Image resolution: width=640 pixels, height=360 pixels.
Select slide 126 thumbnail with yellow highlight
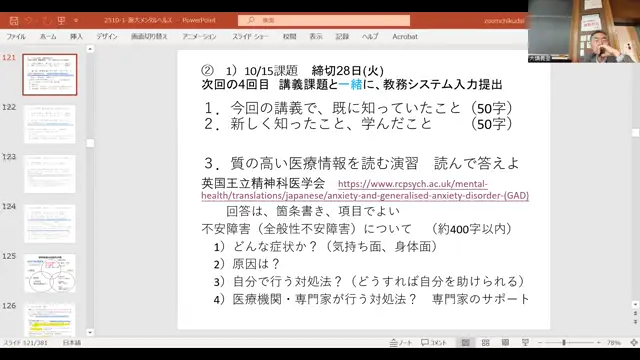tap(50, 320)
